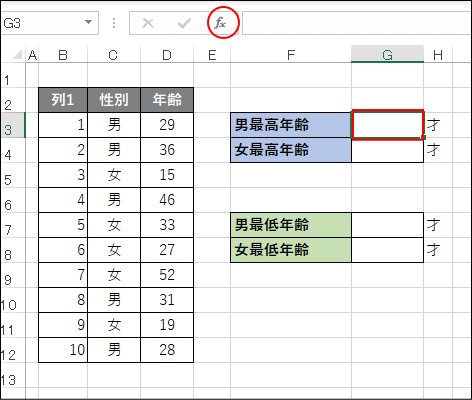Select column G header
Screen dimensions: 472x400
tap(387, 55)
